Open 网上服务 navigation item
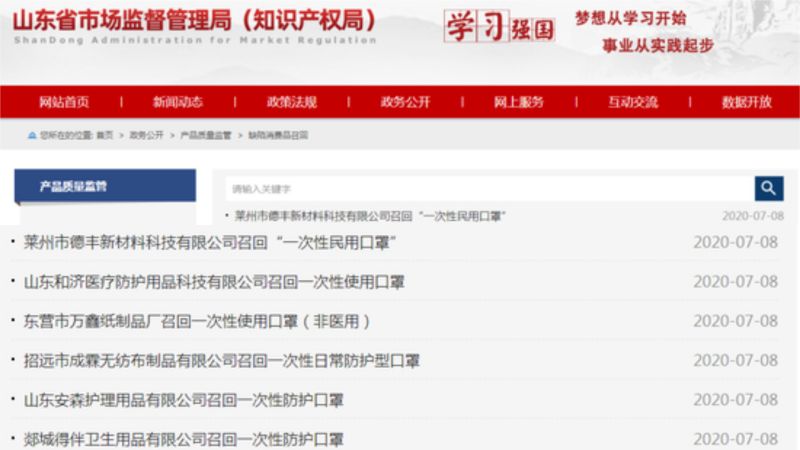This screenshot has width=800, height=450. click(x=518, y=102)
